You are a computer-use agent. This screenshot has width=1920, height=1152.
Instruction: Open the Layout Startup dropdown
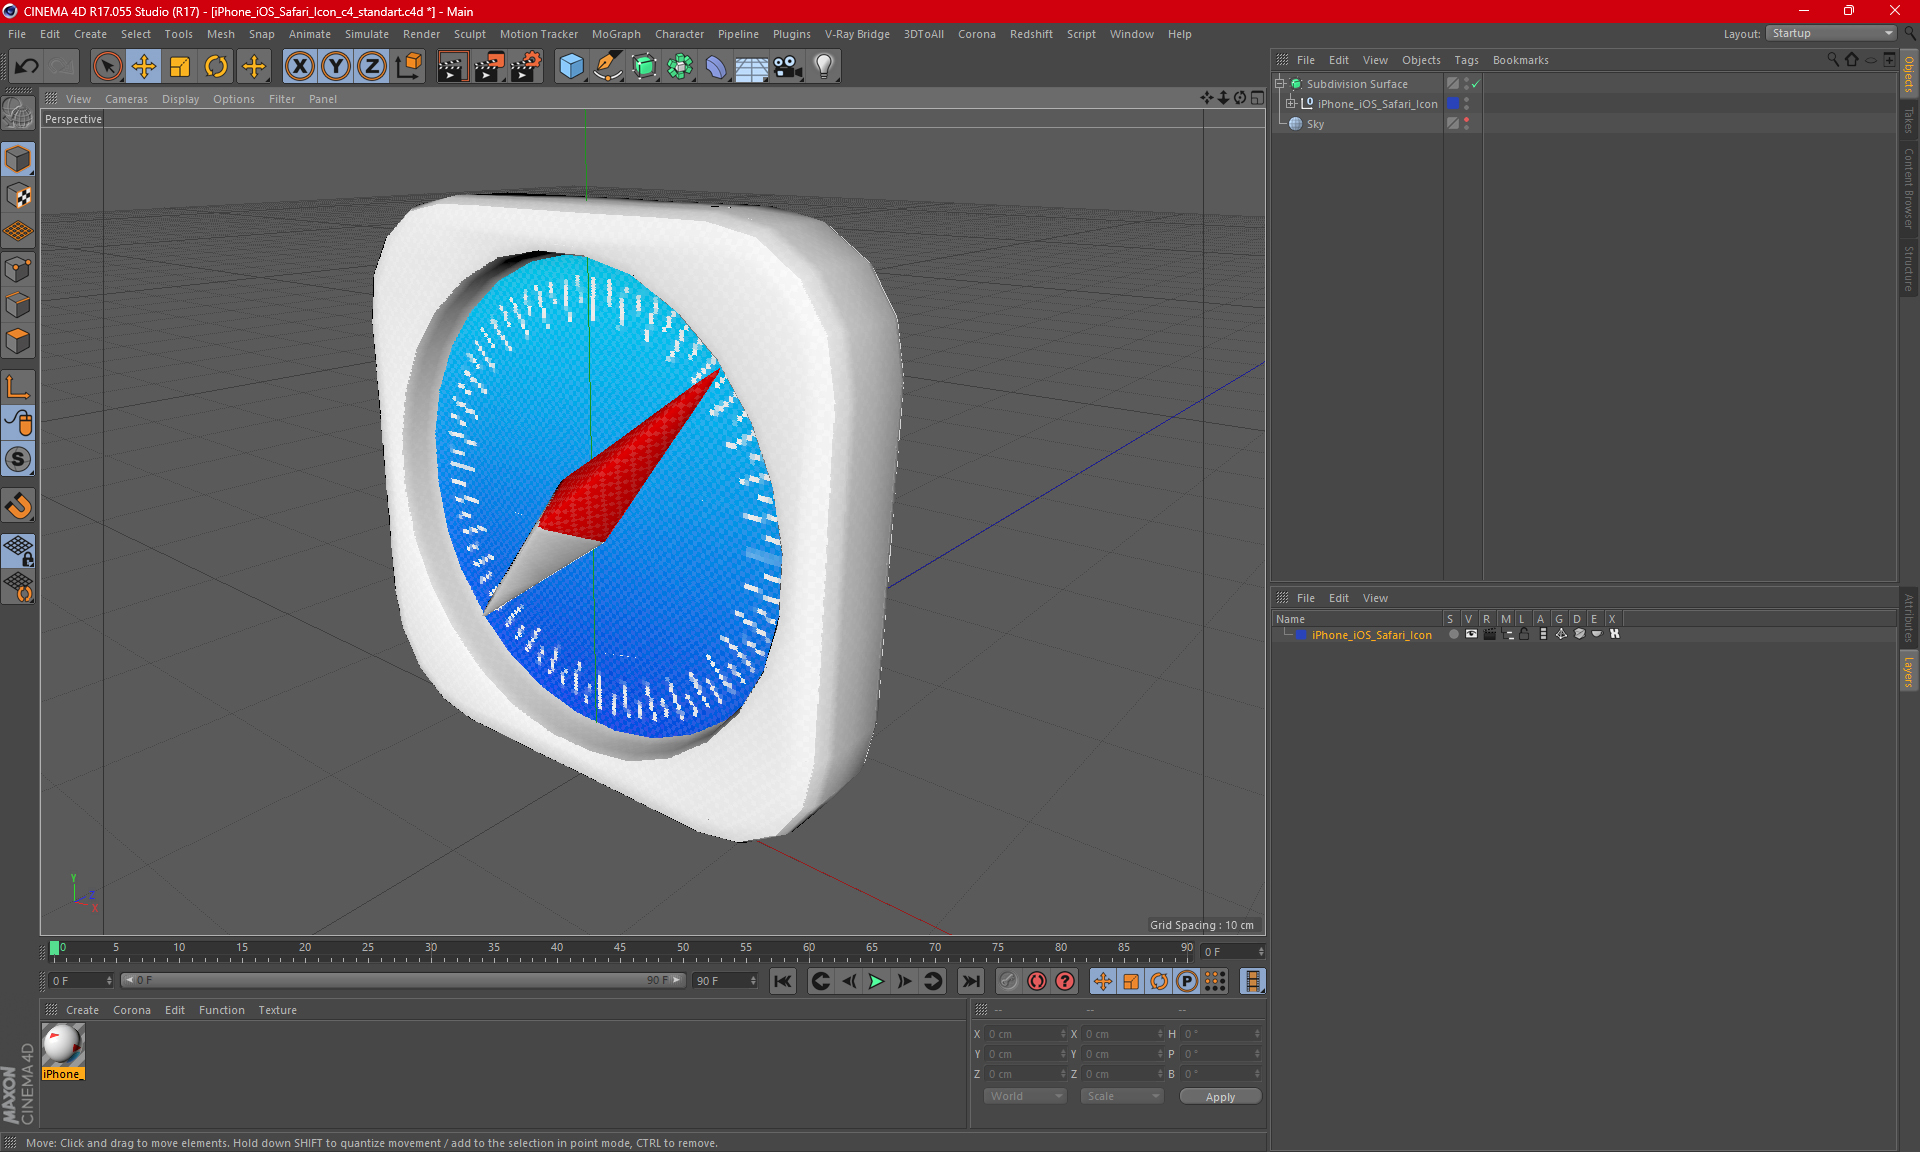coord(1831,33)
